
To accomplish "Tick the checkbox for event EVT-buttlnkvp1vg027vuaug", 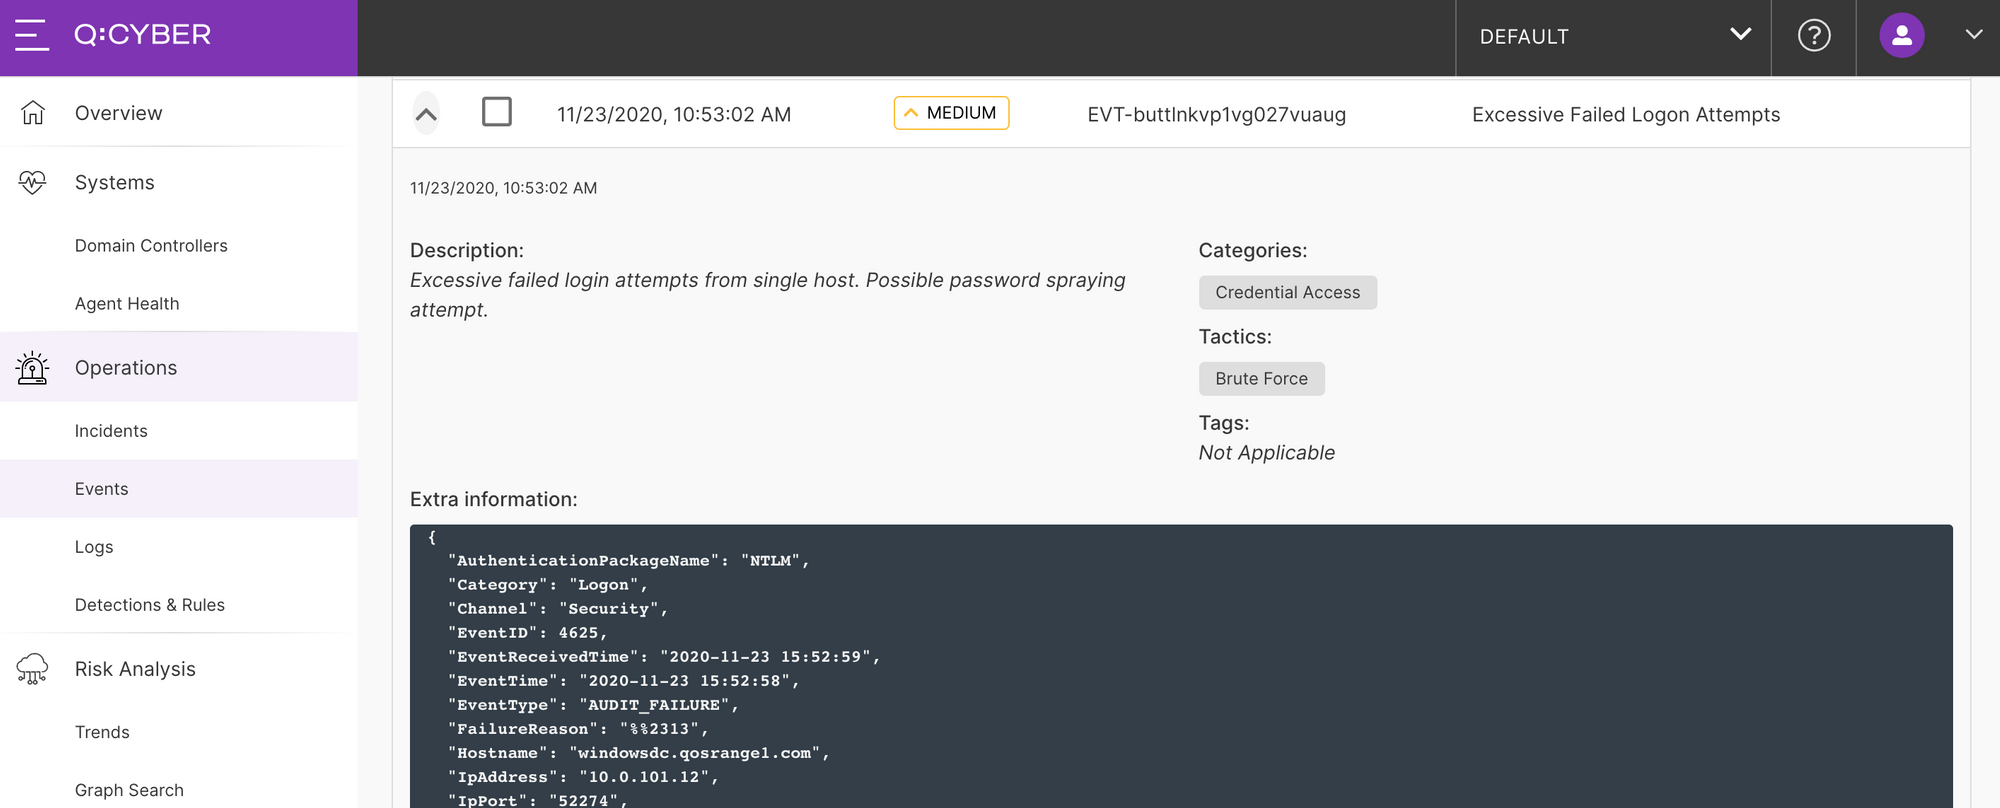I will click(x=497, y=111).
